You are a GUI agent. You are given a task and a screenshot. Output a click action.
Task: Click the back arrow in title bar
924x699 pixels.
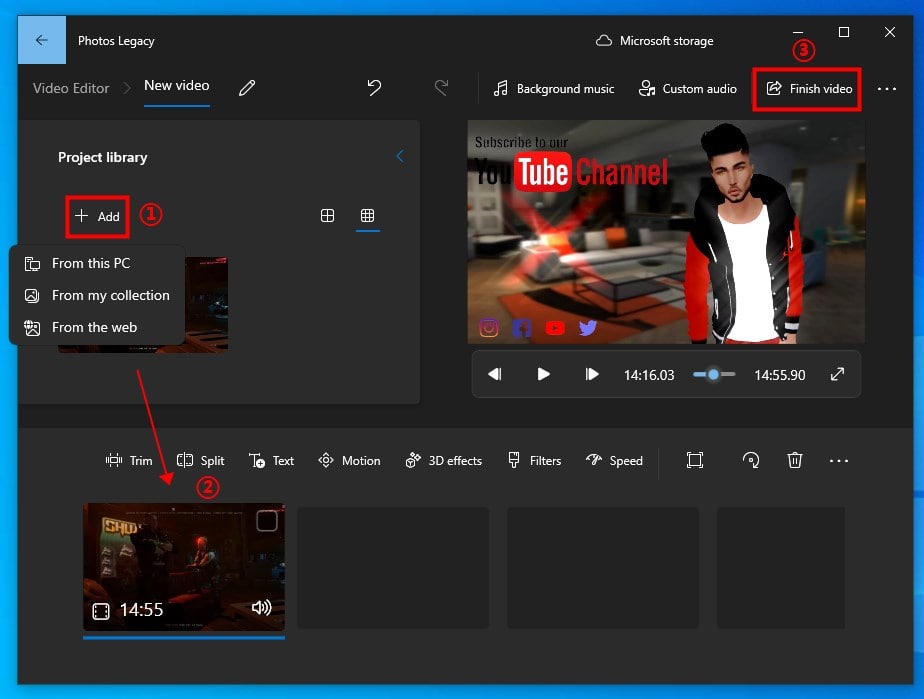coord(41,41)
